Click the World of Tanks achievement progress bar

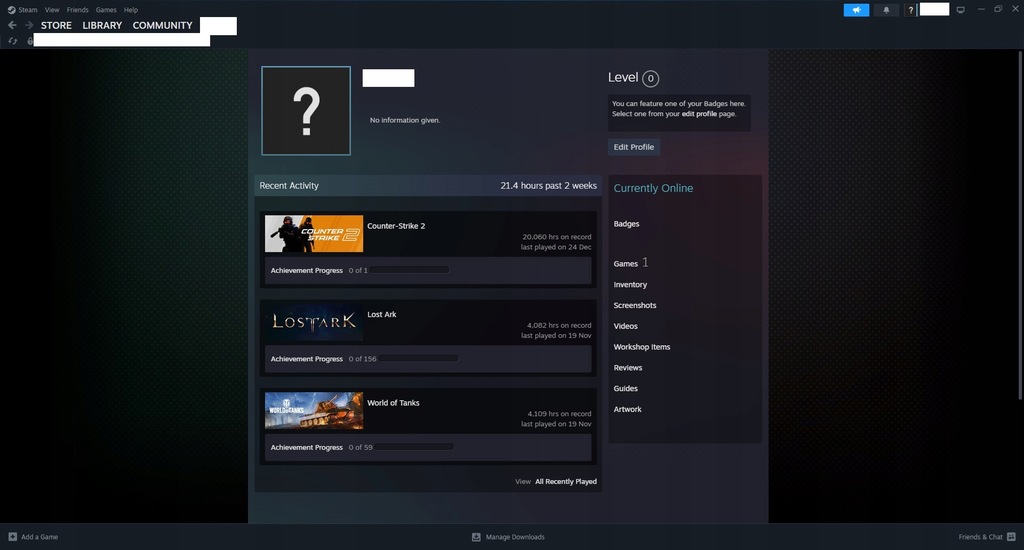pos(415,447)
